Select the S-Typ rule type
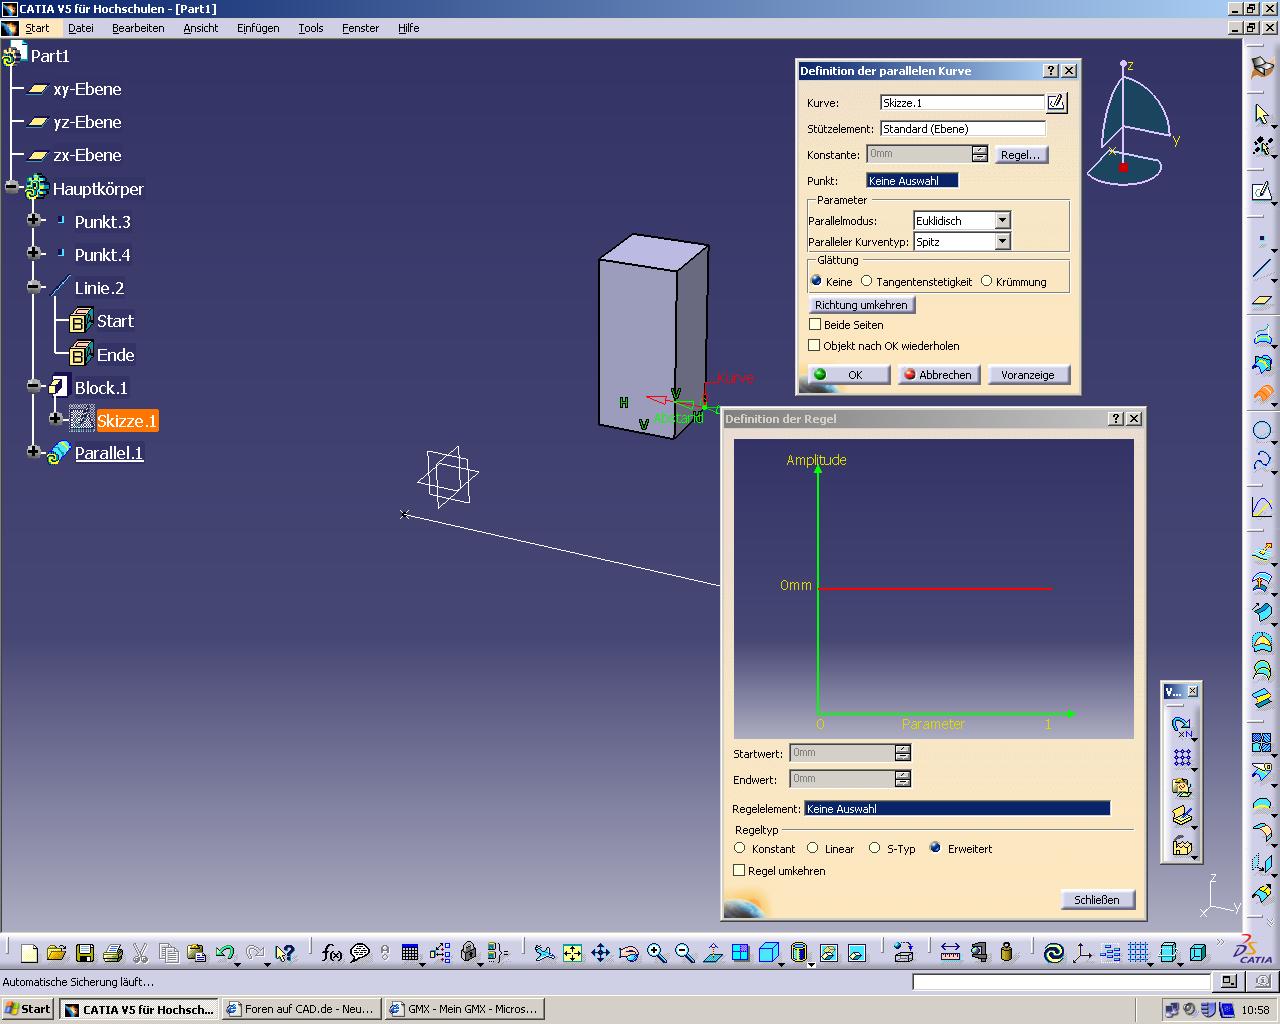 875,848
